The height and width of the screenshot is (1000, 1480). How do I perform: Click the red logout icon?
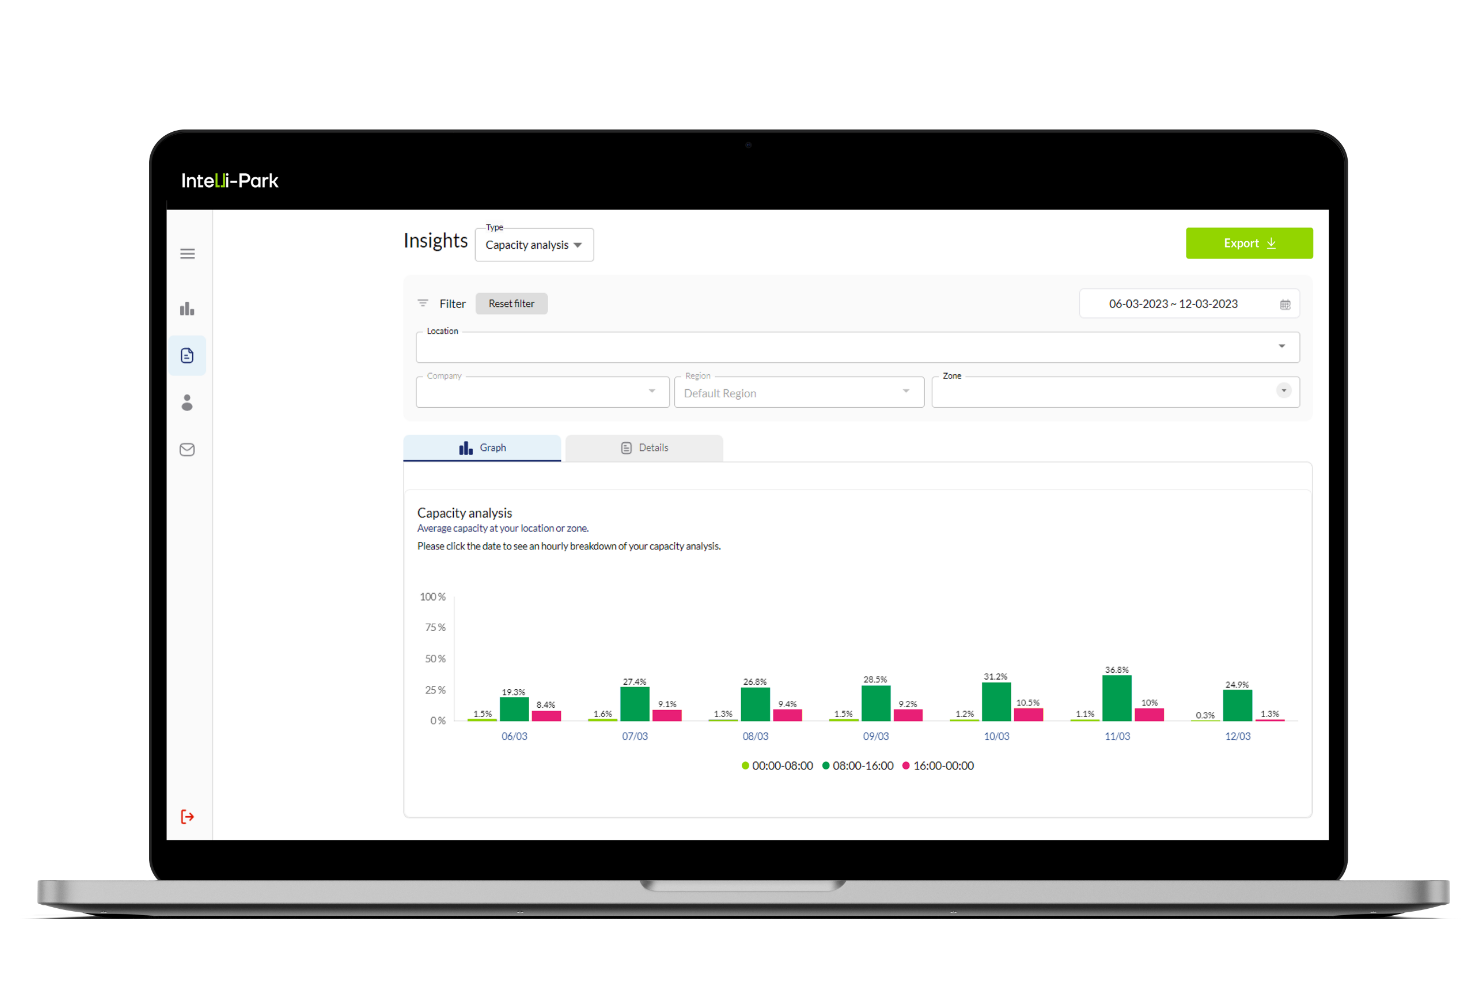coord(187,817)
